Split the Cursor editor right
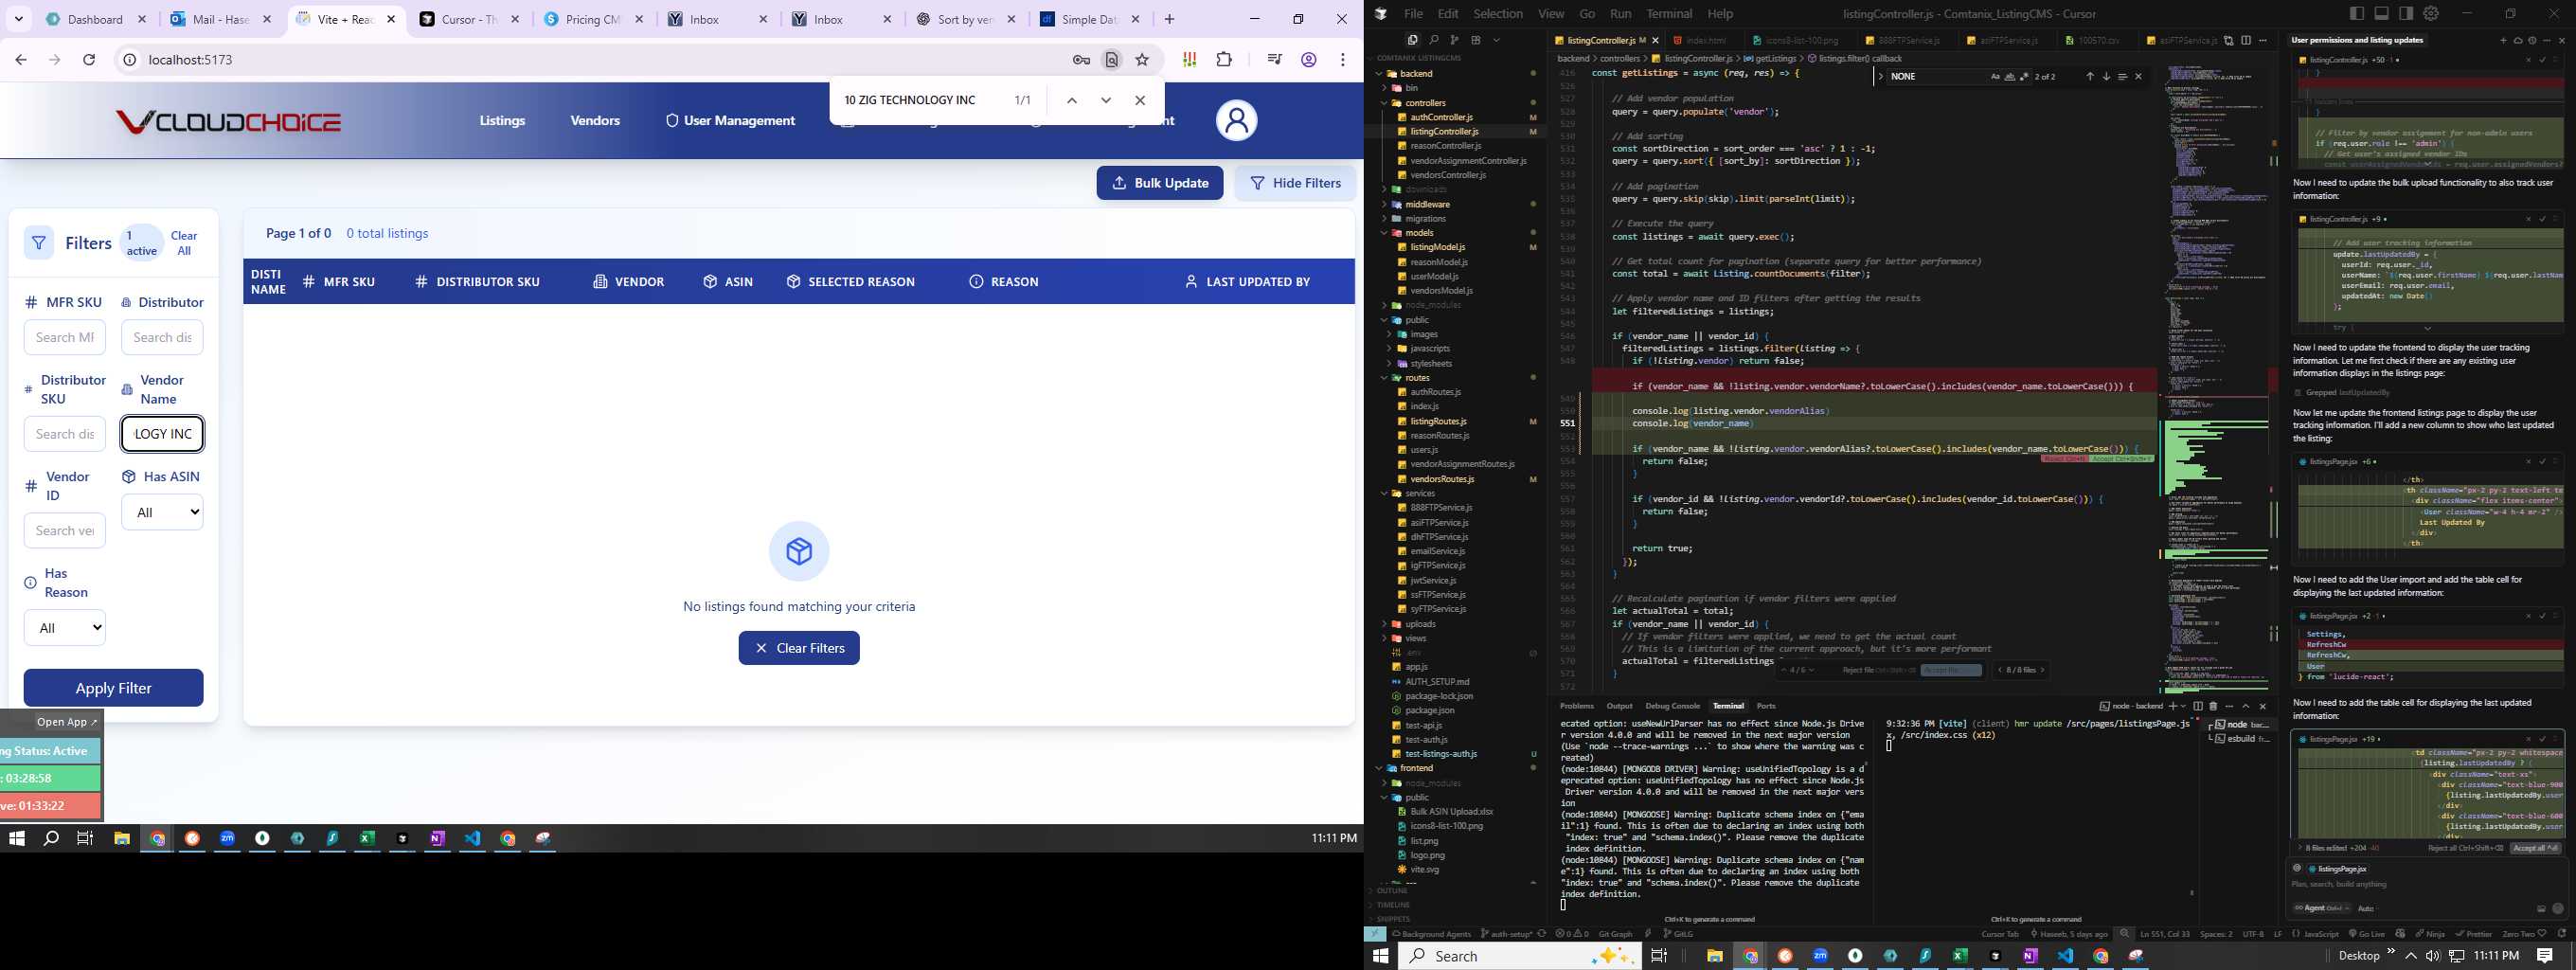Image resolution: width=2576 pixels, height=970 pixels. coord(2246,40)
